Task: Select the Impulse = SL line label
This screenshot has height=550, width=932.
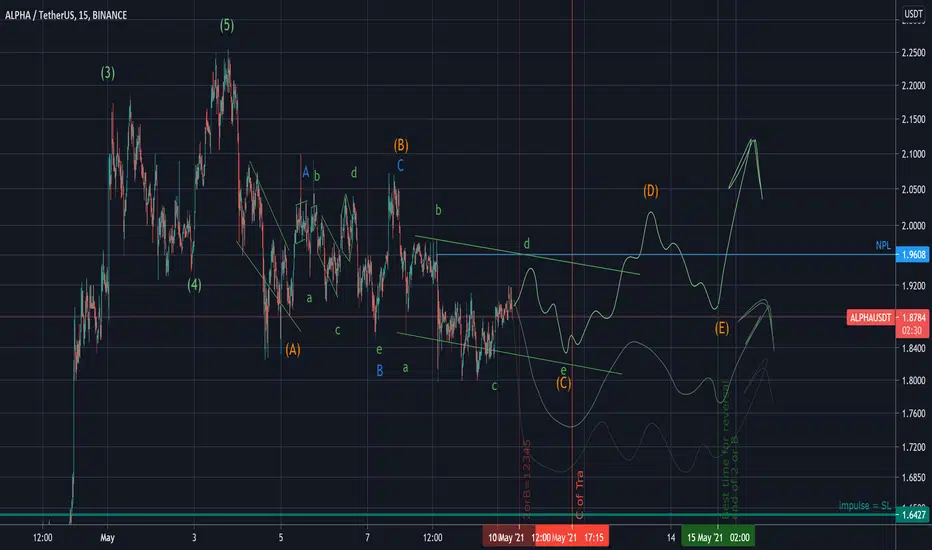Action: click(x=864, y=505)
